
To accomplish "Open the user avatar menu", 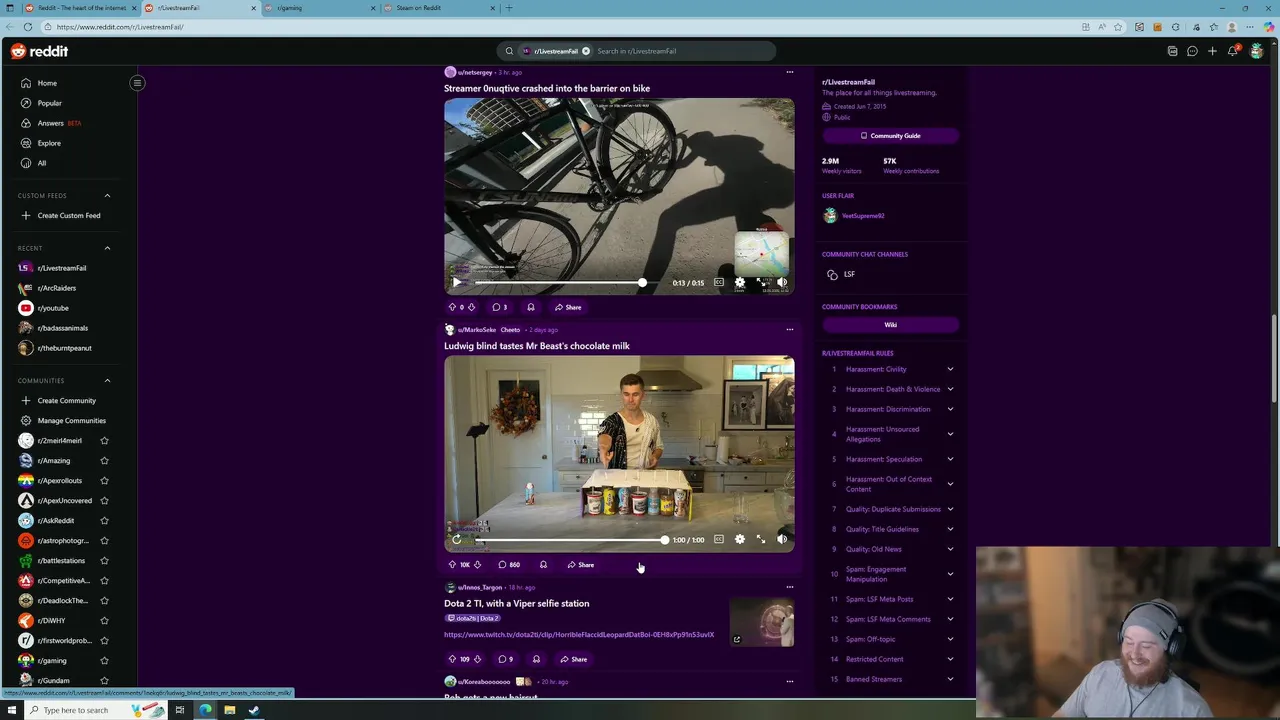I will click(1257, 51).
